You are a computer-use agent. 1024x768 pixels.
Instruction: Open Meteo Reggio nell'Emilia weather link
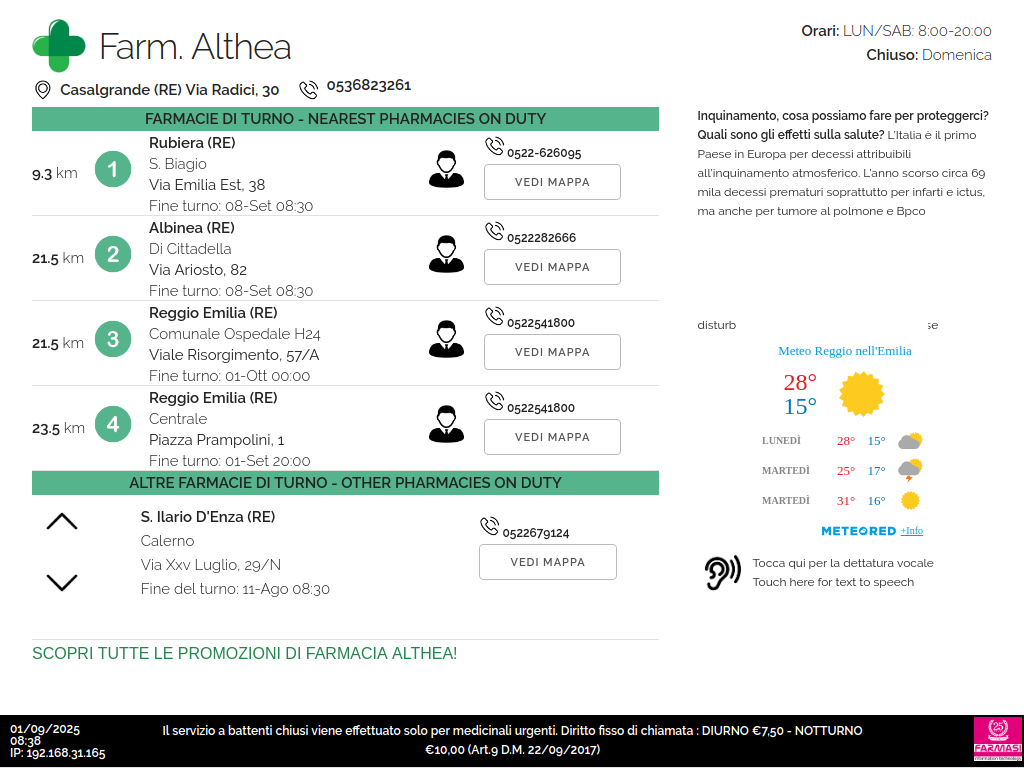(844, 351)
